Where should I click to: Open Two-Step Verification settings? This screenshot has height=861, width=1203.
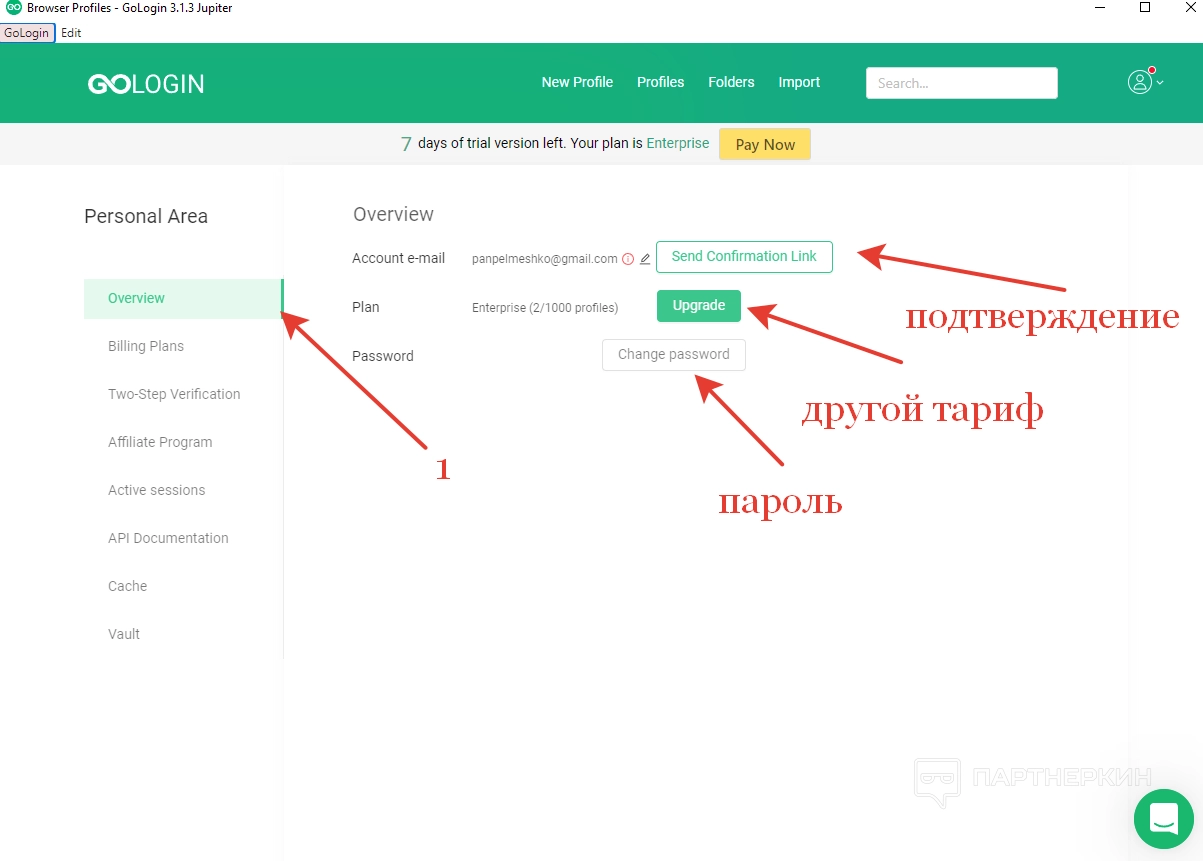click(174, 394)
